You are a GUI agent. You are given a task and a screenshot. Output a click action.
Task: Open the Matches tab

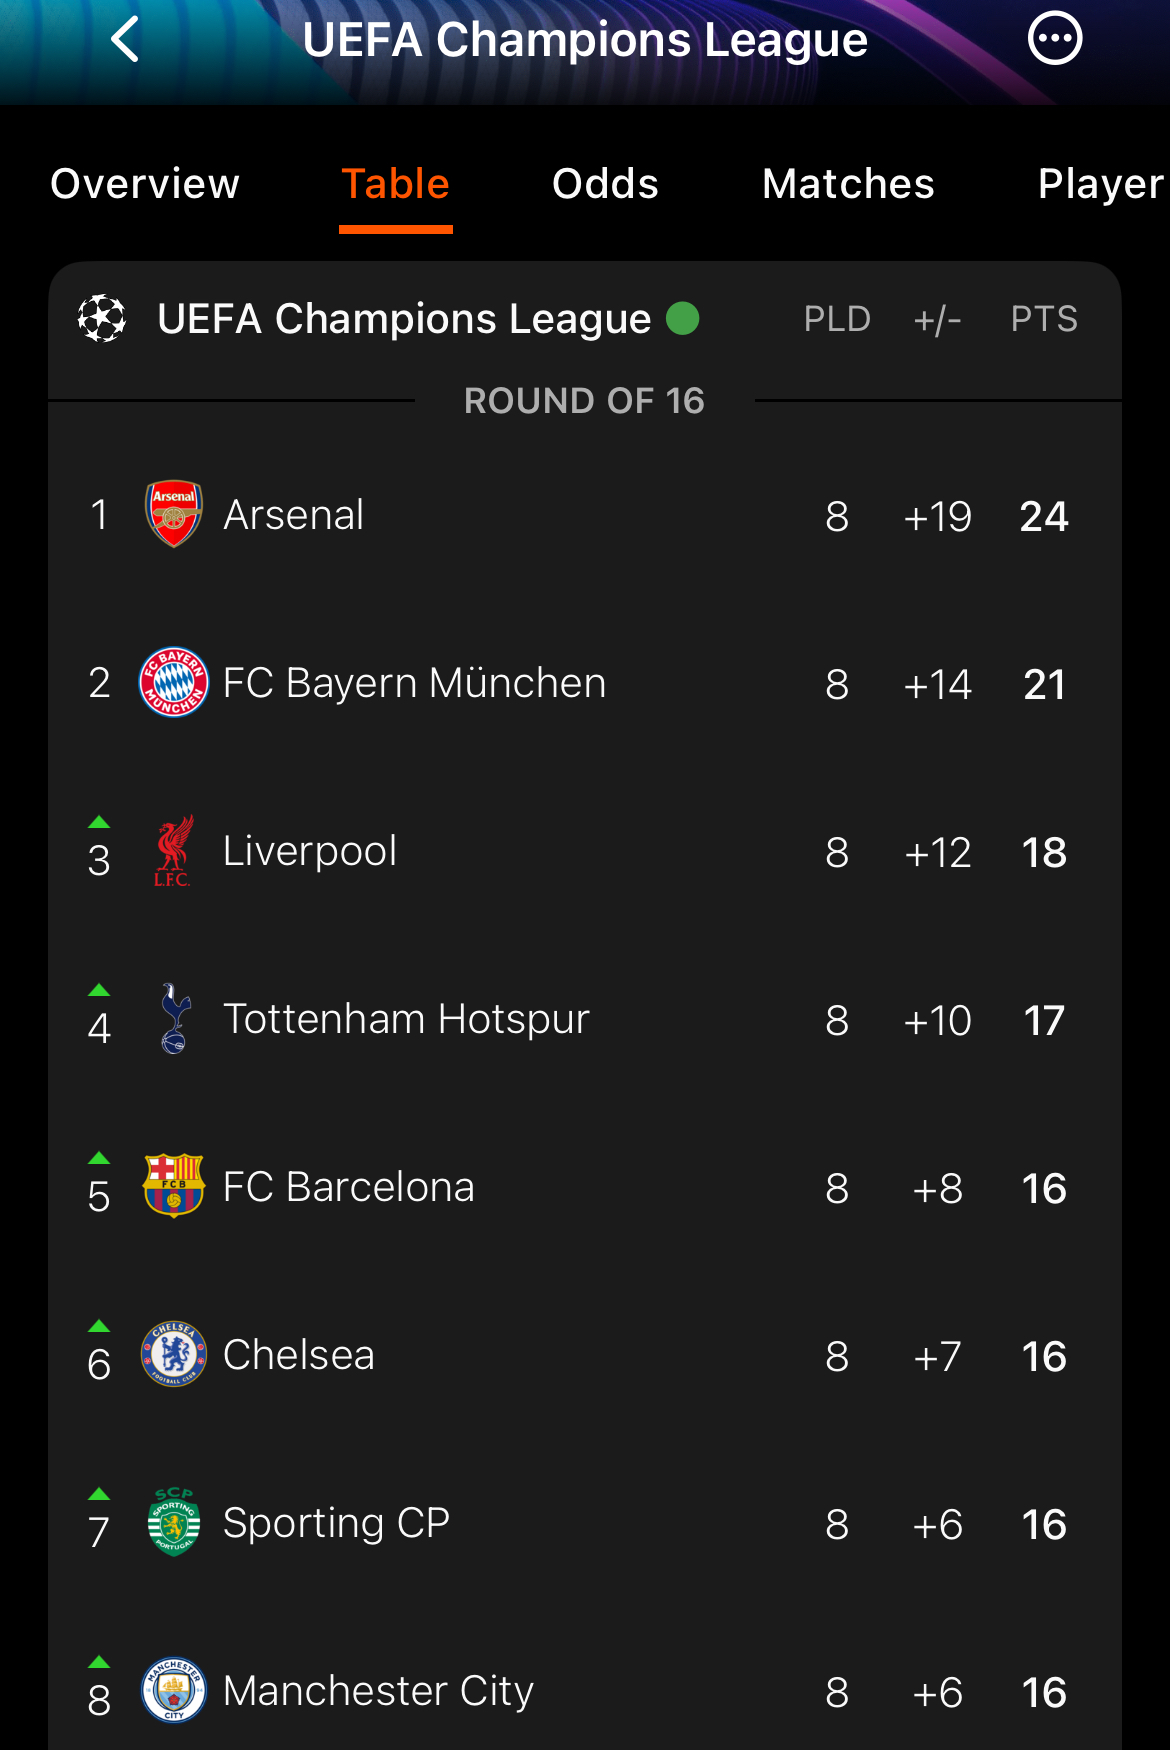[848, 184]
